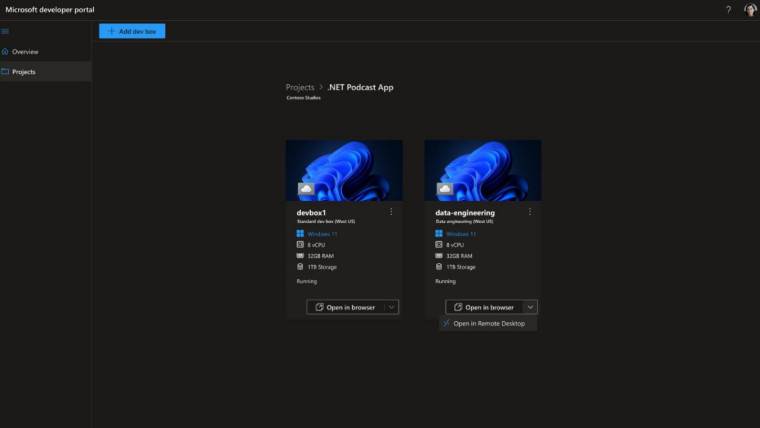Click 32GB RAM text on devbox1
The height and width of the screenshot is (428, 760).
click(320, 256)
